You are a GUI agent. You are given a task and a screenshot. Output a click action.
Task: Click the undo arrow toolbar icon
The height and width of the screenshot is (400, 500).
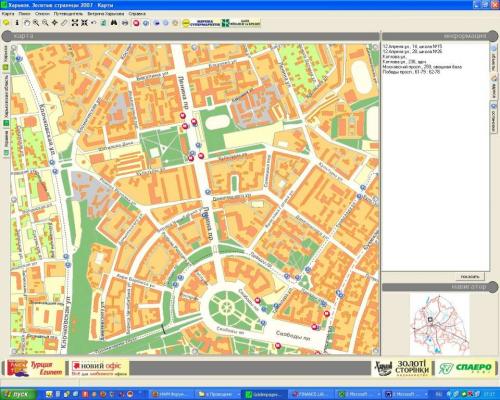[94, 23]
